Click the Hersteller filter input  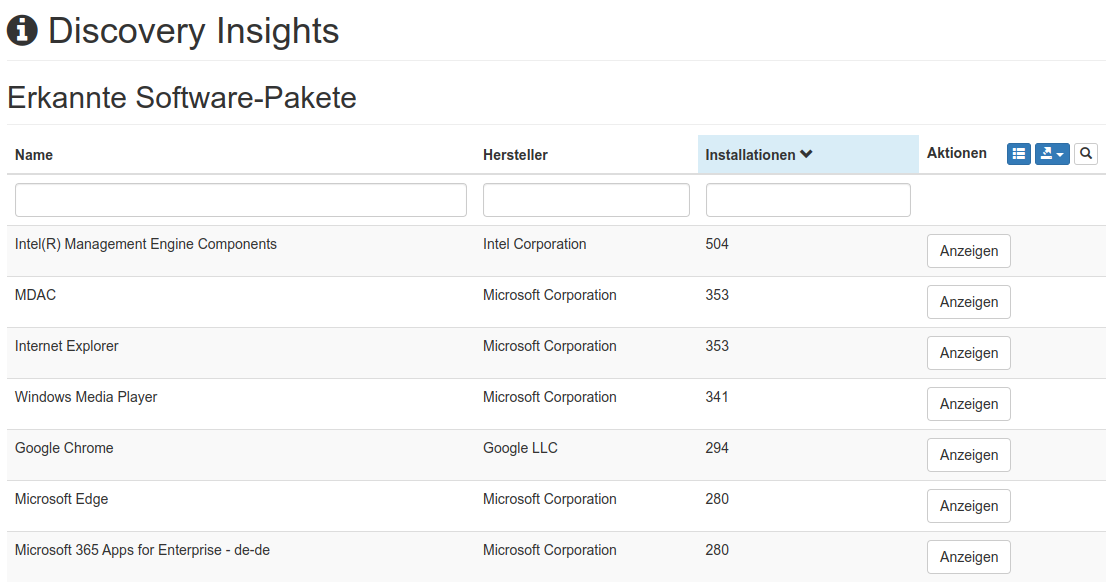coord(586,200)
